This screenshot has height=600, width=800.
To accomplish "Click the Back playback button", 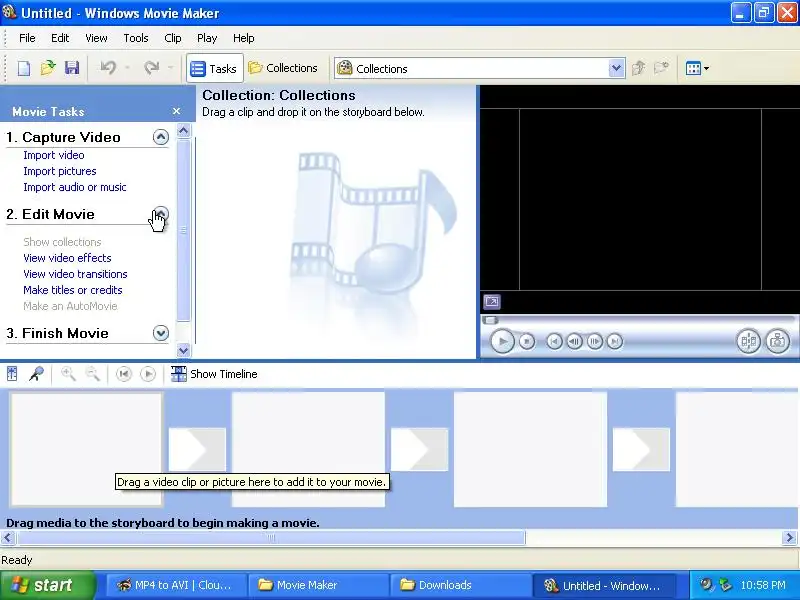I will (554, 341).
